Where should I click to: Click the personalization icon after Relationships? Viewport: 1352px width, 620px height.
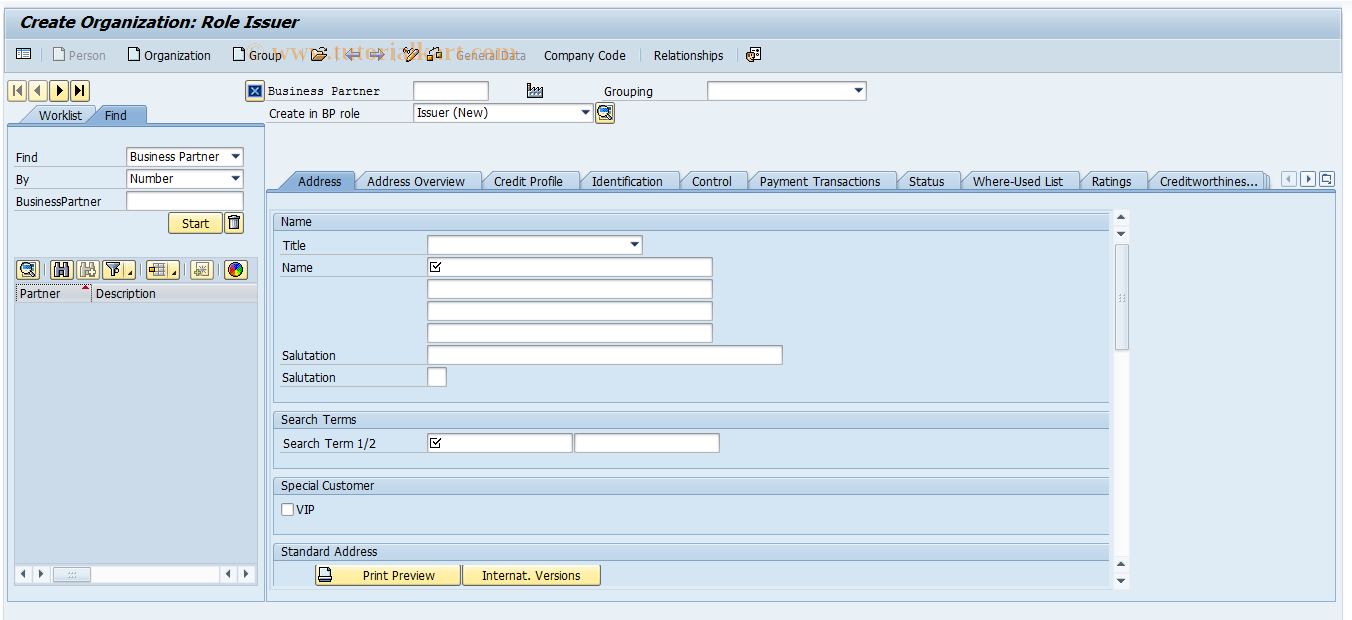(x=753, y=55)
